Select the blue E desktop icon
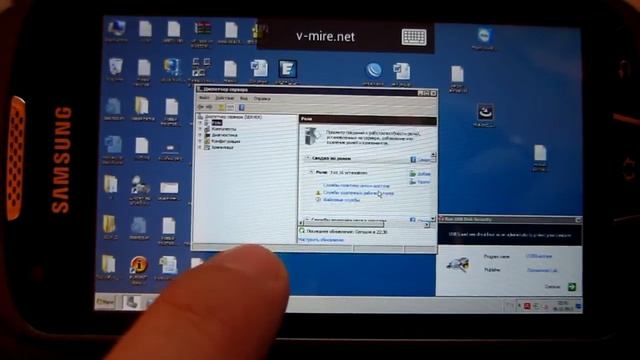This screenshot has width=640, height=360. click(287, 70)
